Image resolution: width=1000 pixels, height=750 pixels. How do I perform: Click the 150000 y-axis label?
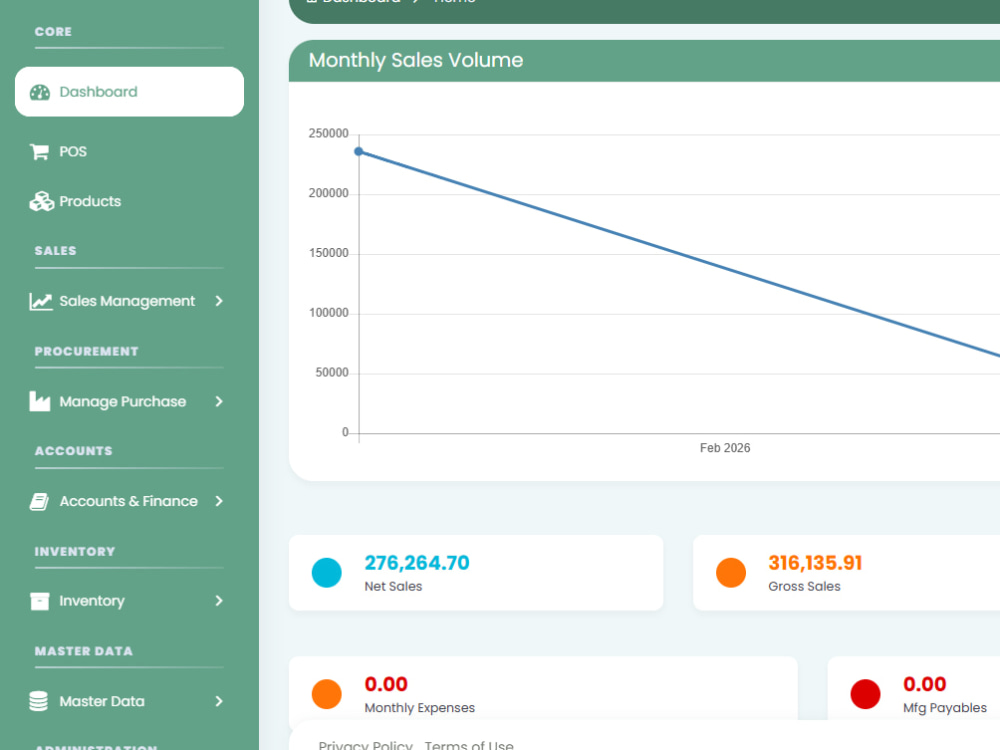pyautogui.click(x=328, y=253)
